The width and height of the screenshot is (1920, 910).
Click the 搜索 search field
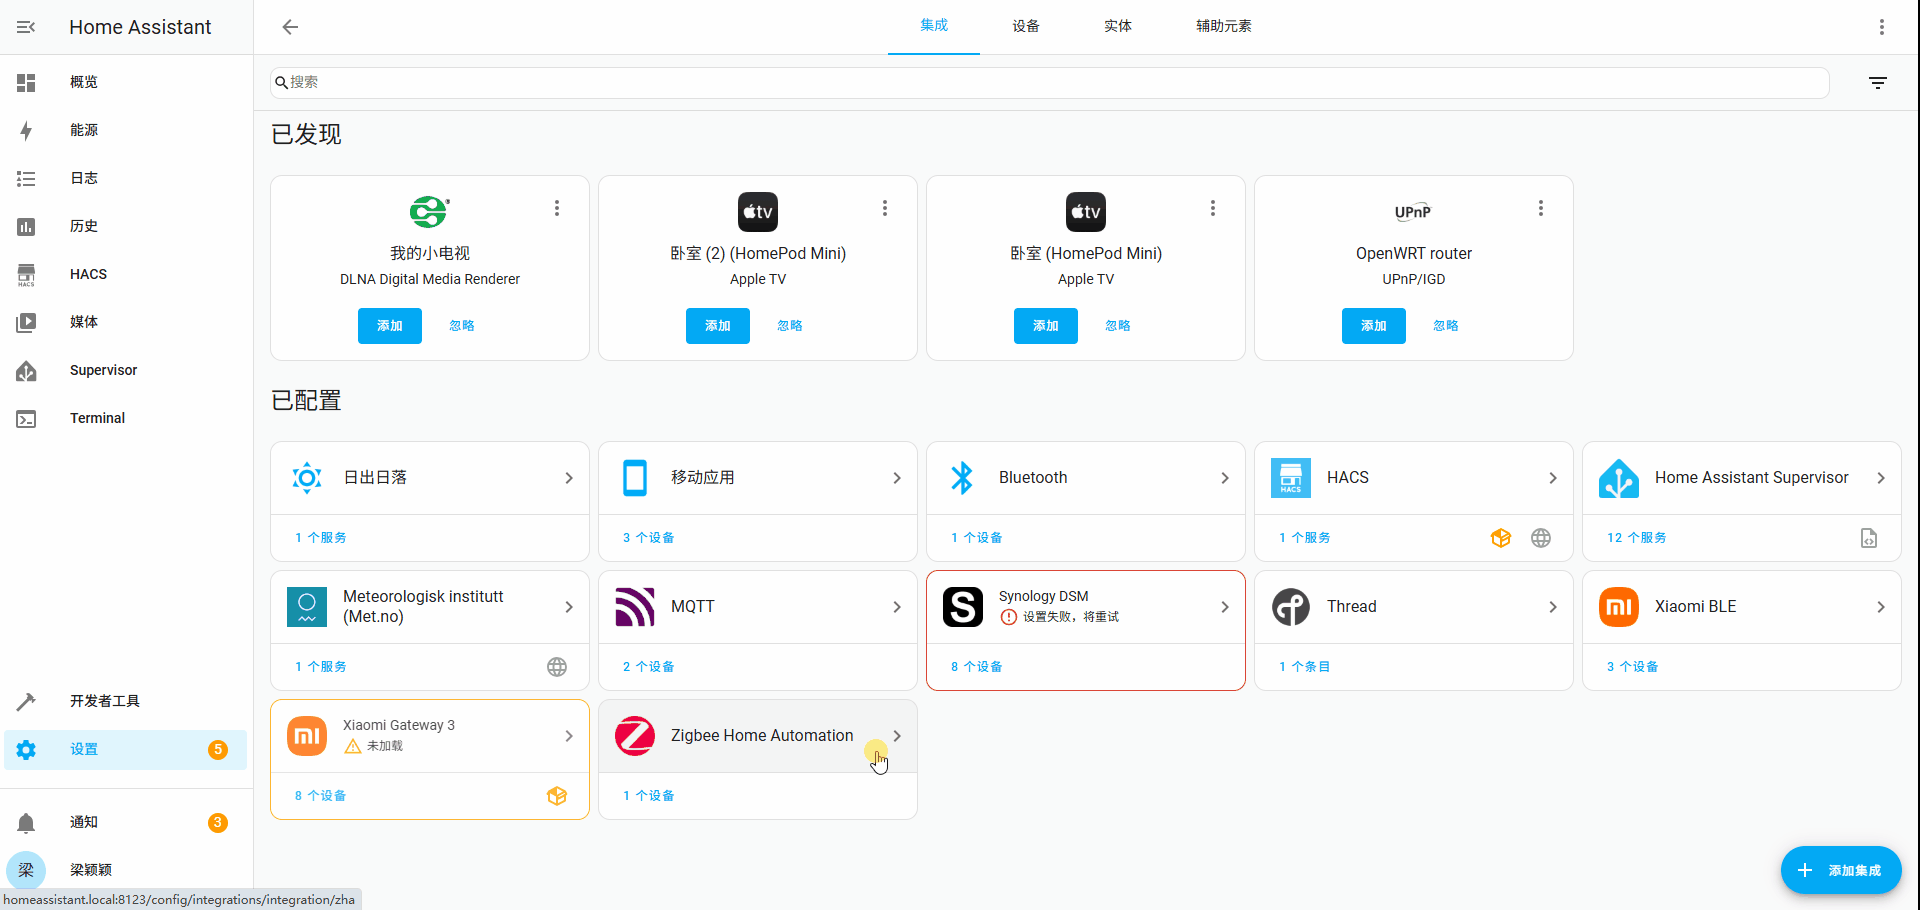(x=1050, y=83)
